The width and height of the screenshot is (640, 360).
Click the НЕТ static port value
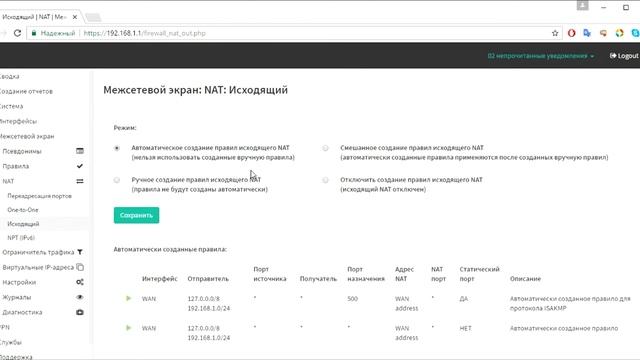pyautogui.click(x=465, y=328)
